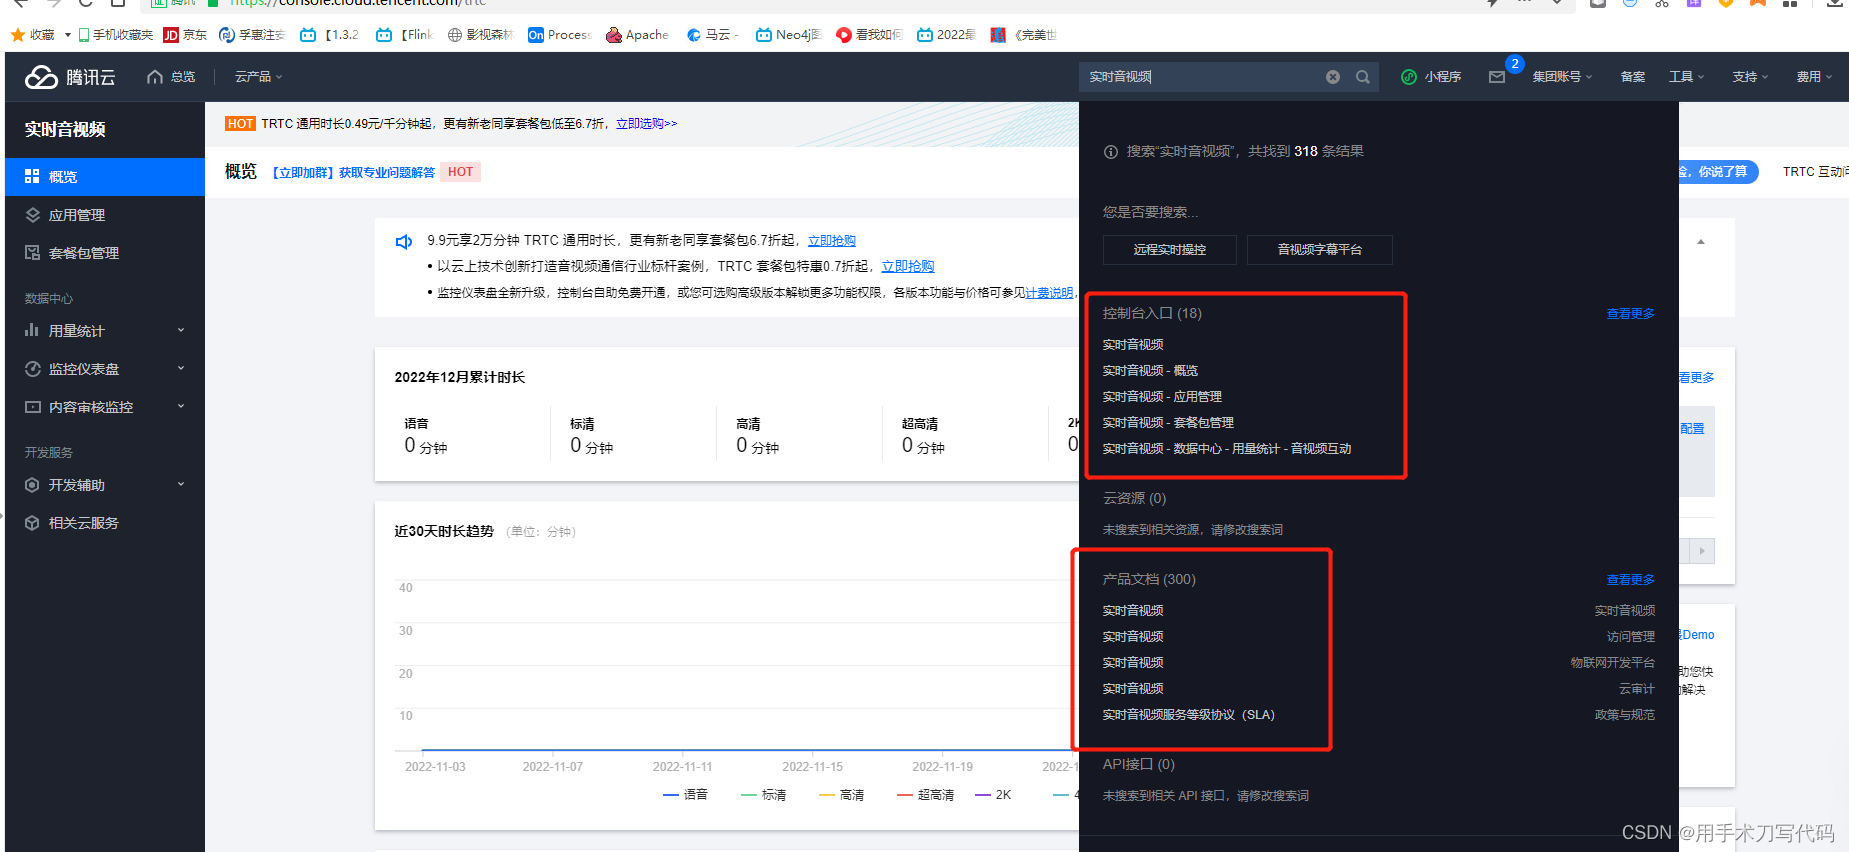Click 查看更多 beside 控制台入口

(x=1630, y=314)
